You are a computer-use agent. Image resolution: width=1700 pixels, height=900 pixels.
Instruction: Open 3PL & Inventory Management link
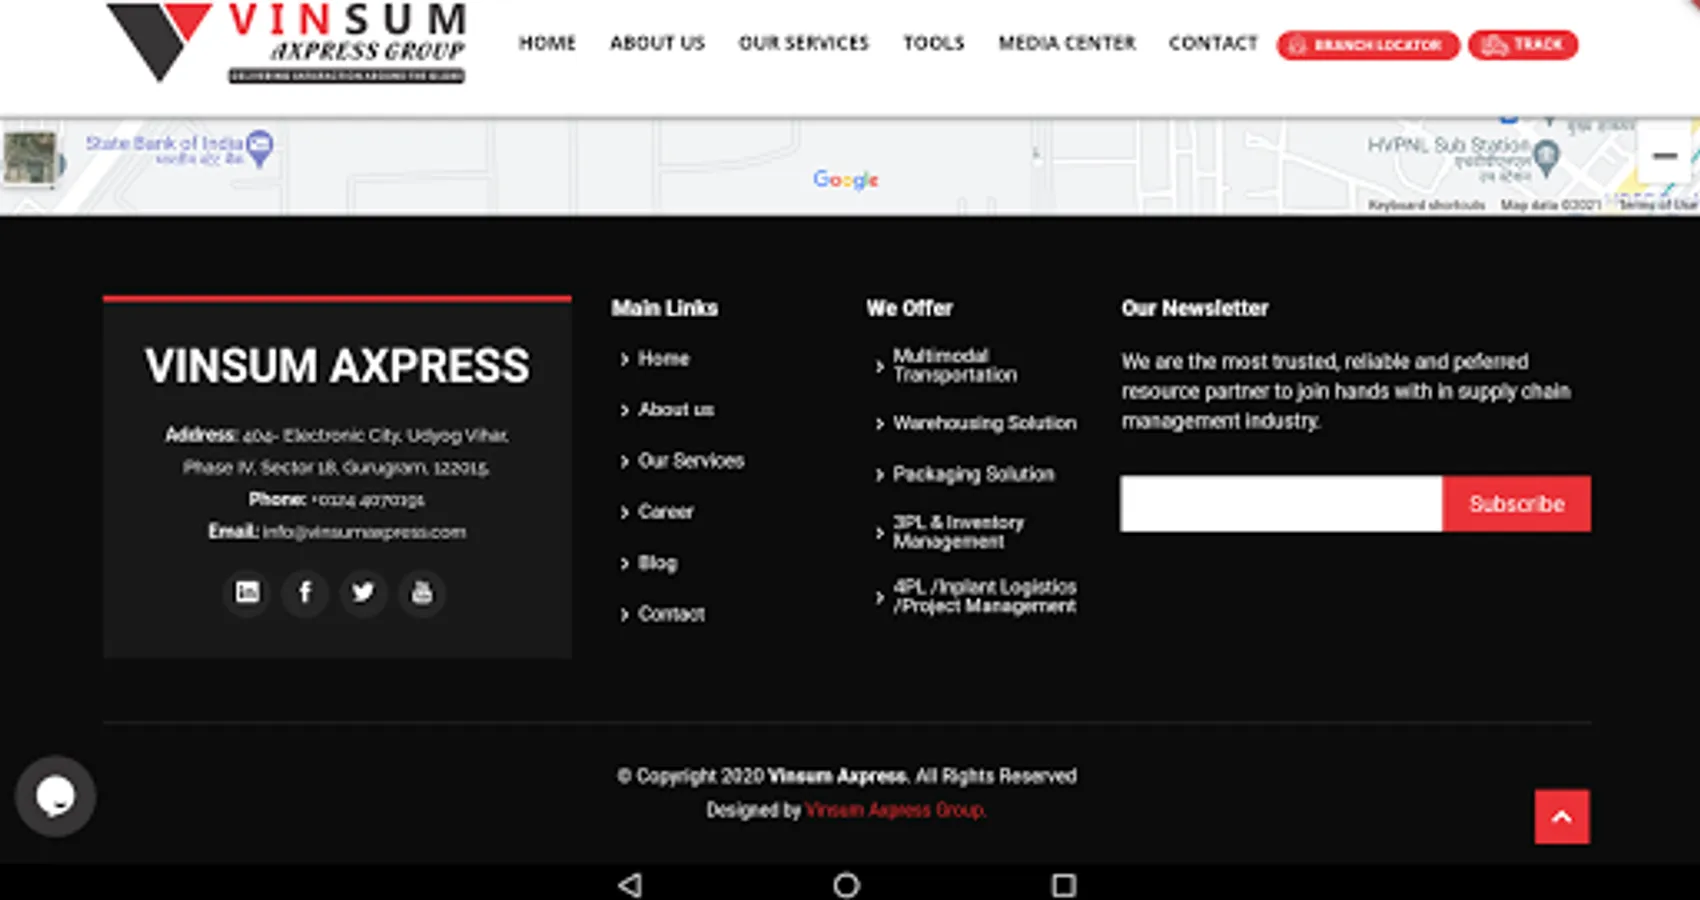click(x=958, y=532)
